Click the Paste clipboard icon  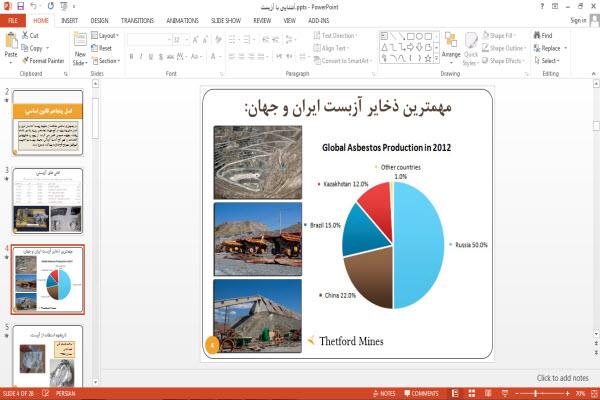coord(11,41)
